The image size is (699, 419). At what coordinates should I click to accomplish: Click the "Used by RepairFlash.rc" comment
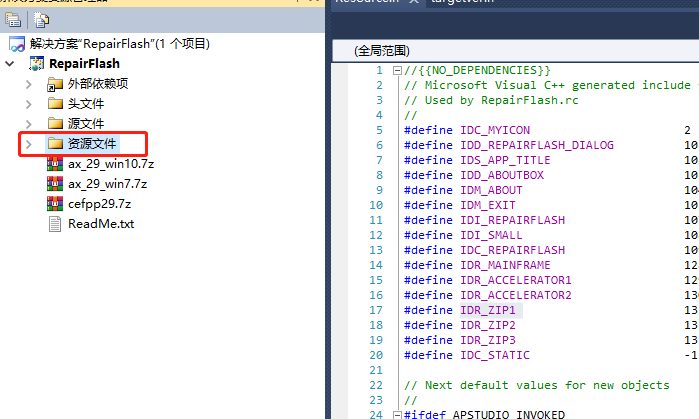[491, 100]
